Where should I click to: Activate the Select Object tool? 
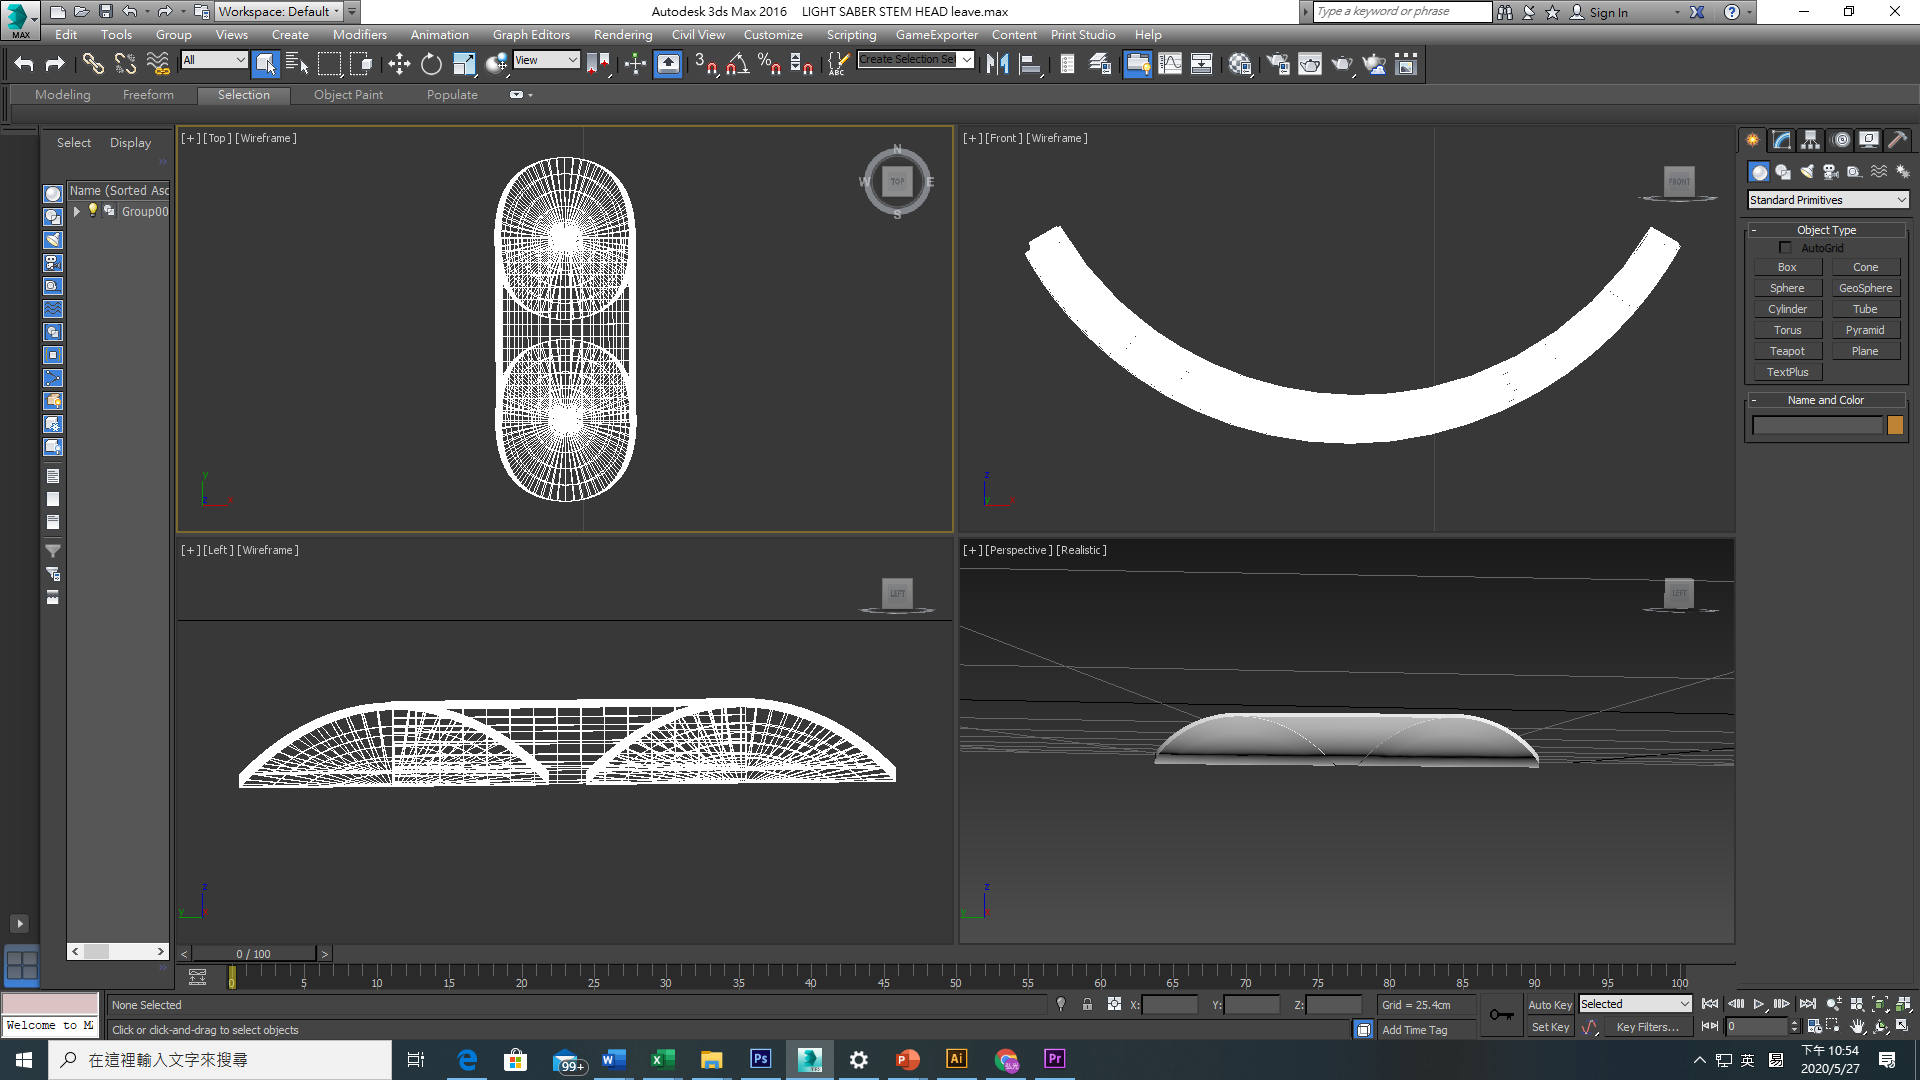[265, 64]
